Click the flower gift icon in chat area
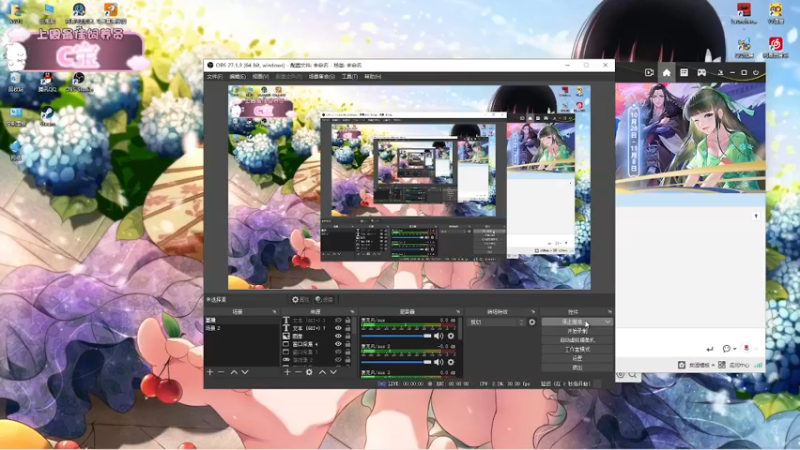 [x=746, y=348]
